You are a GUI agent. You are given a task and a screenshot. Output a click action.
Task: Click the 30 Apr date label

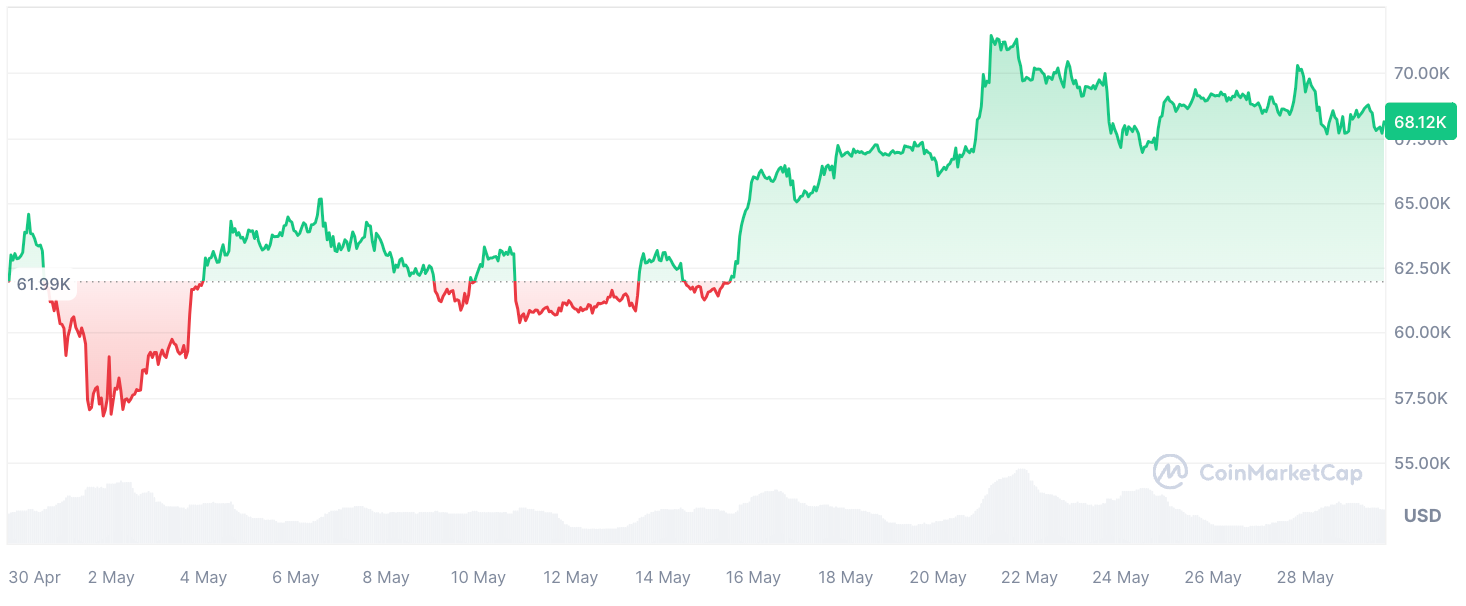tap(35, 578)
